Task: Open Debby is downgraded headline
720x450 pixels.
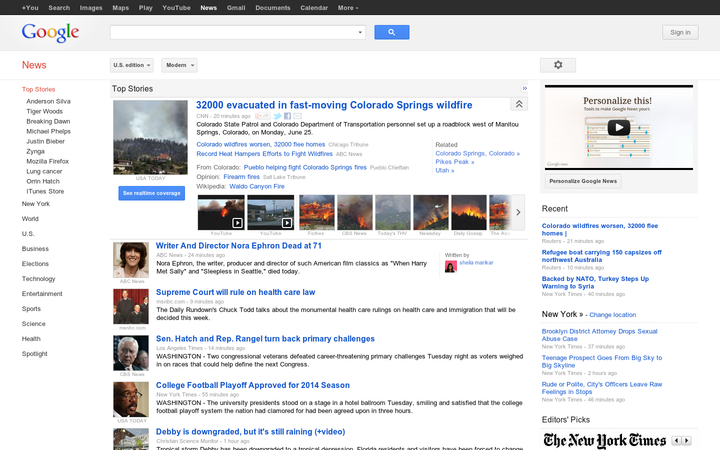Action: (250, 432)
